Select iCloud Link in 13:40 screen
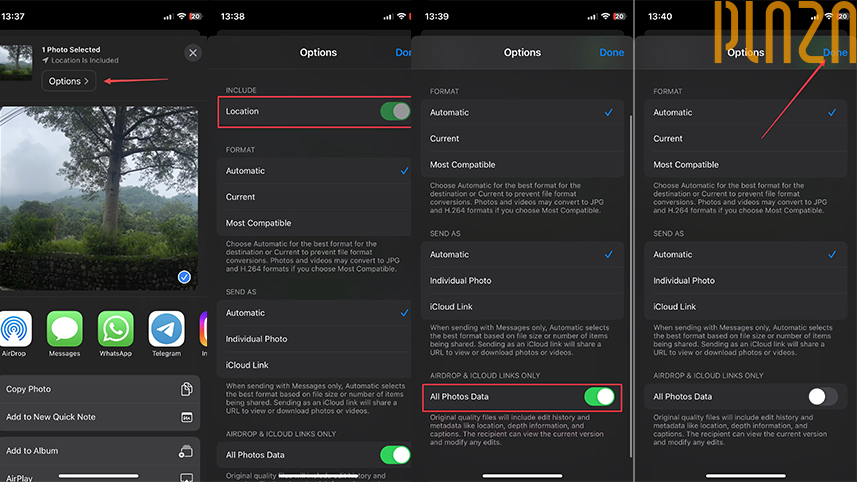857x482 pixels. click(746, 307)
